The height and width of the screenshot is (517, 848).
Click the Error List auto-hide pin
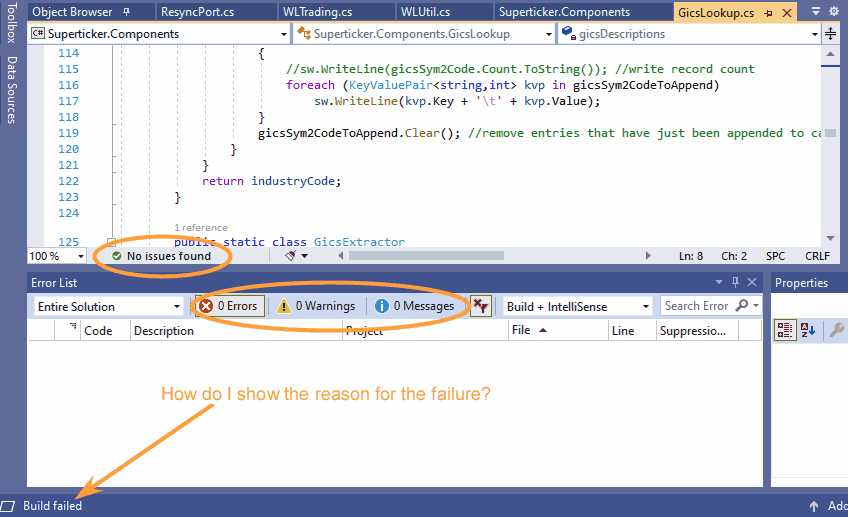(736, 283)
